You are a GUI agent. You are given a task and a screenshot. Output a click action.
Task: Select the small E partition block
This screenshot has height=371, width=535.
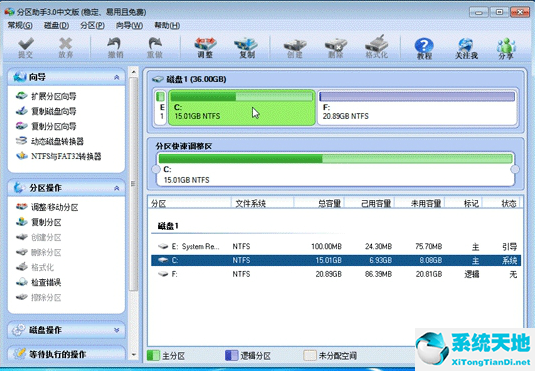(160, 108)
